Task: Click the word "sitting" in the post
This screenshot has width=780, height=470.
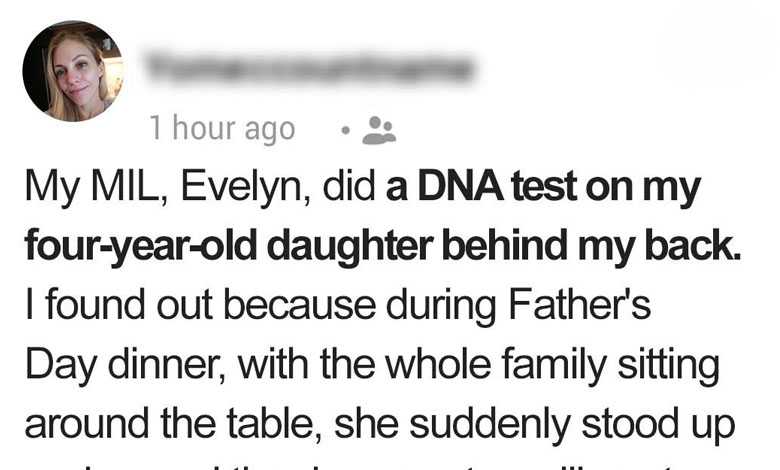Action: [x=666, y=367]
